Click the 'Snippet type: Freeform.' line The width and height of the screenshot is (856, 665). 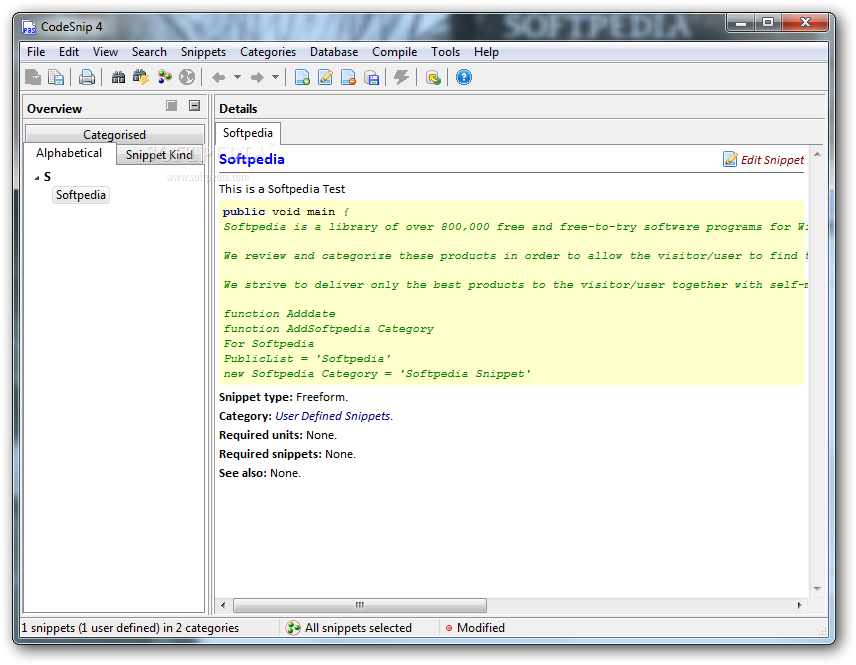point(283,397)
